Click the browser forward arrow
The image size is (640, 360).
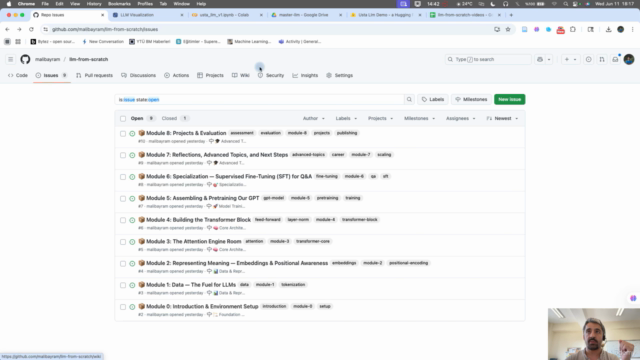(19, 29)
